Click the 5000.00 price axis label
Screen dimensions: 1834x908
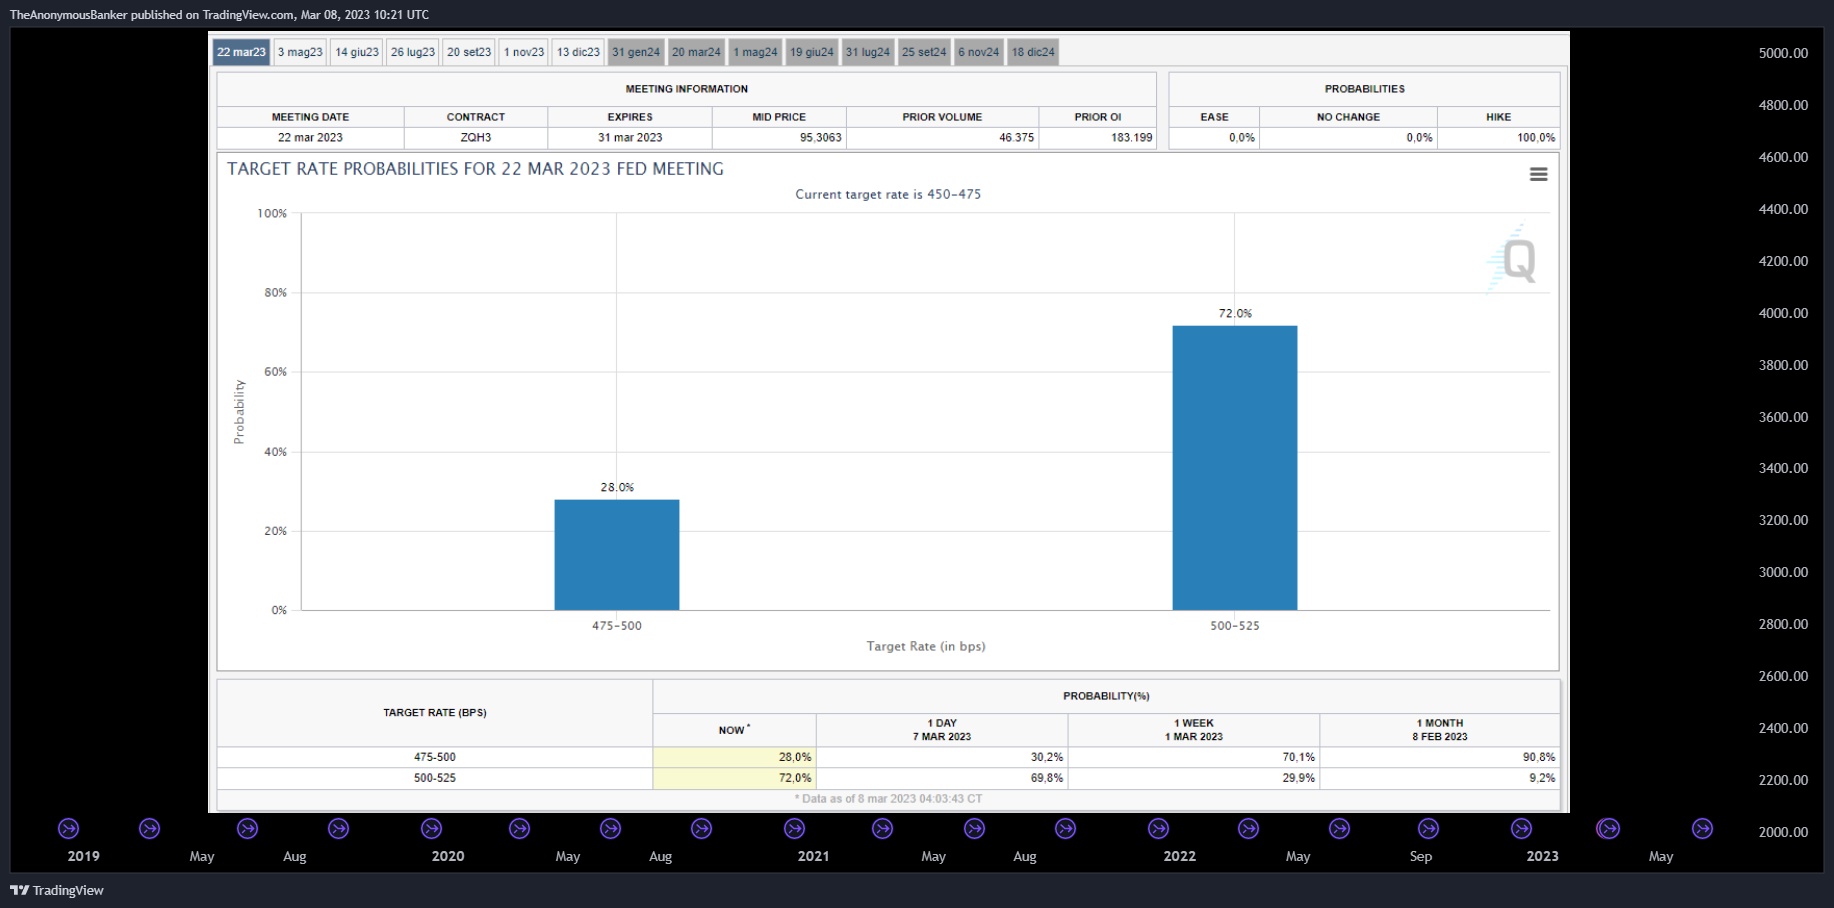click(x=1783, y=53)
